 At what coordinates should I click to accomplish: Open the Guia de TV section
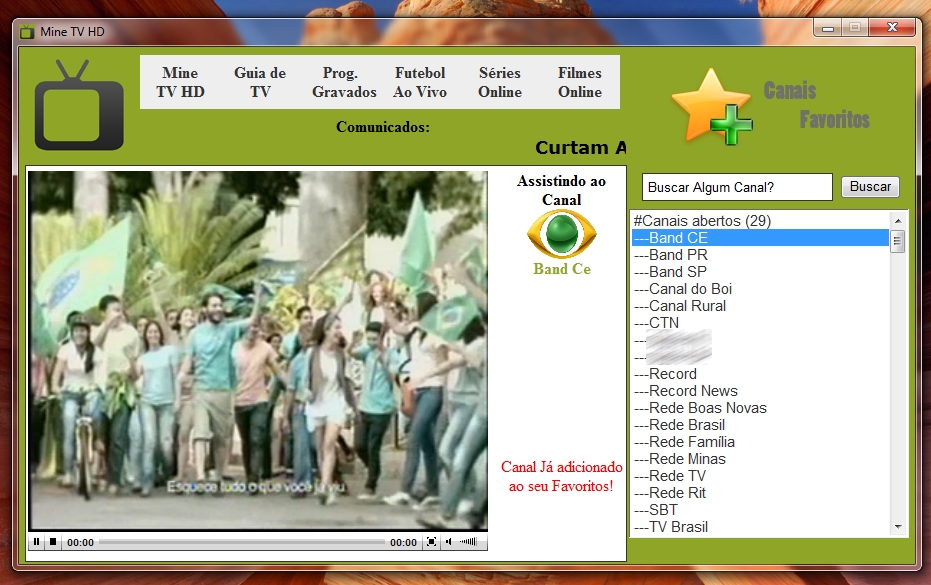click(x=260, y=82)
